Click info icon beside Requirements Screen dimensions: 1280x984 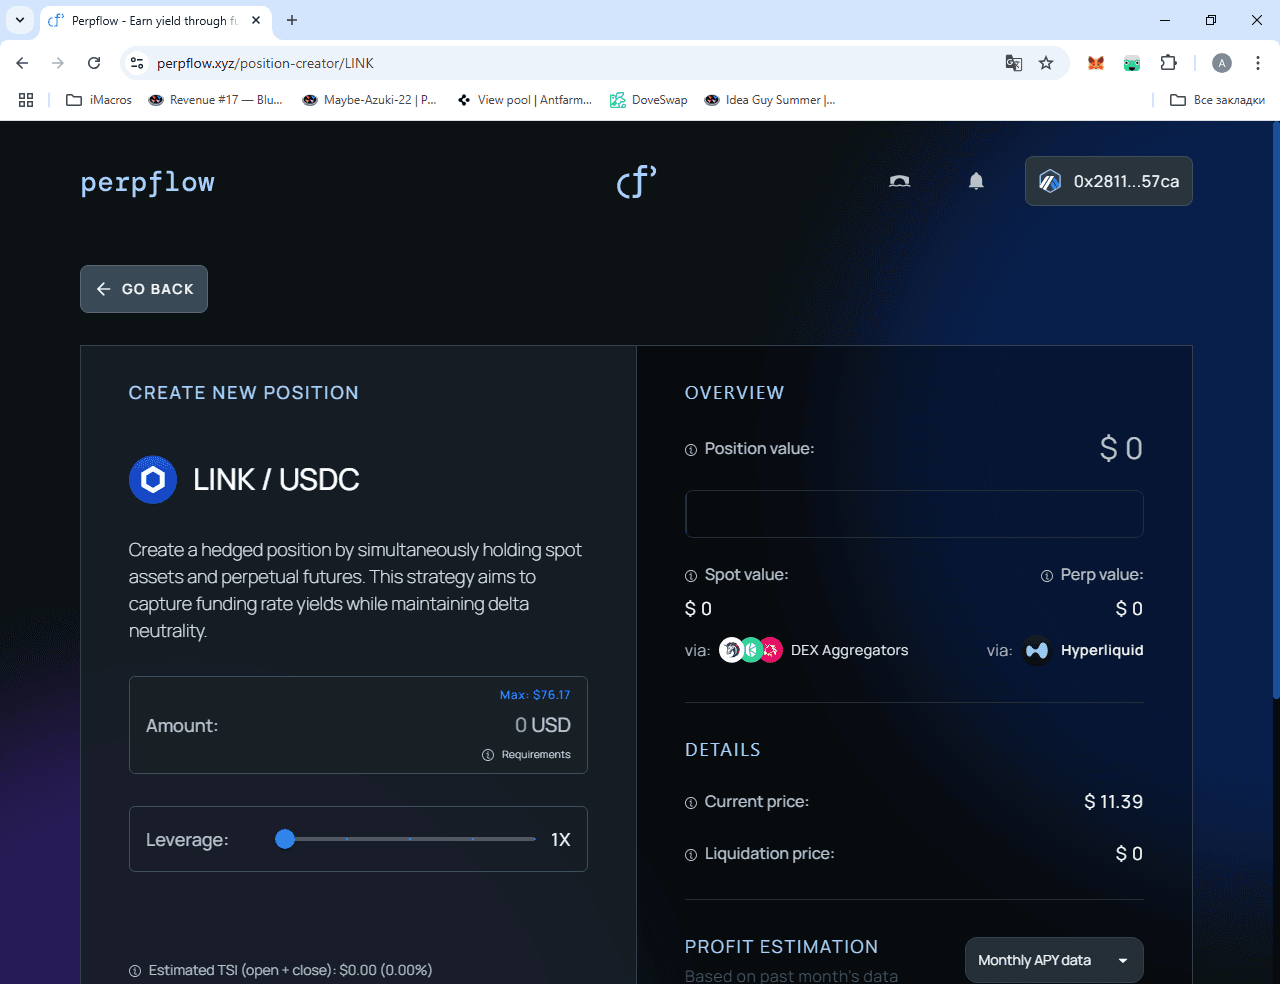point(488,755)
